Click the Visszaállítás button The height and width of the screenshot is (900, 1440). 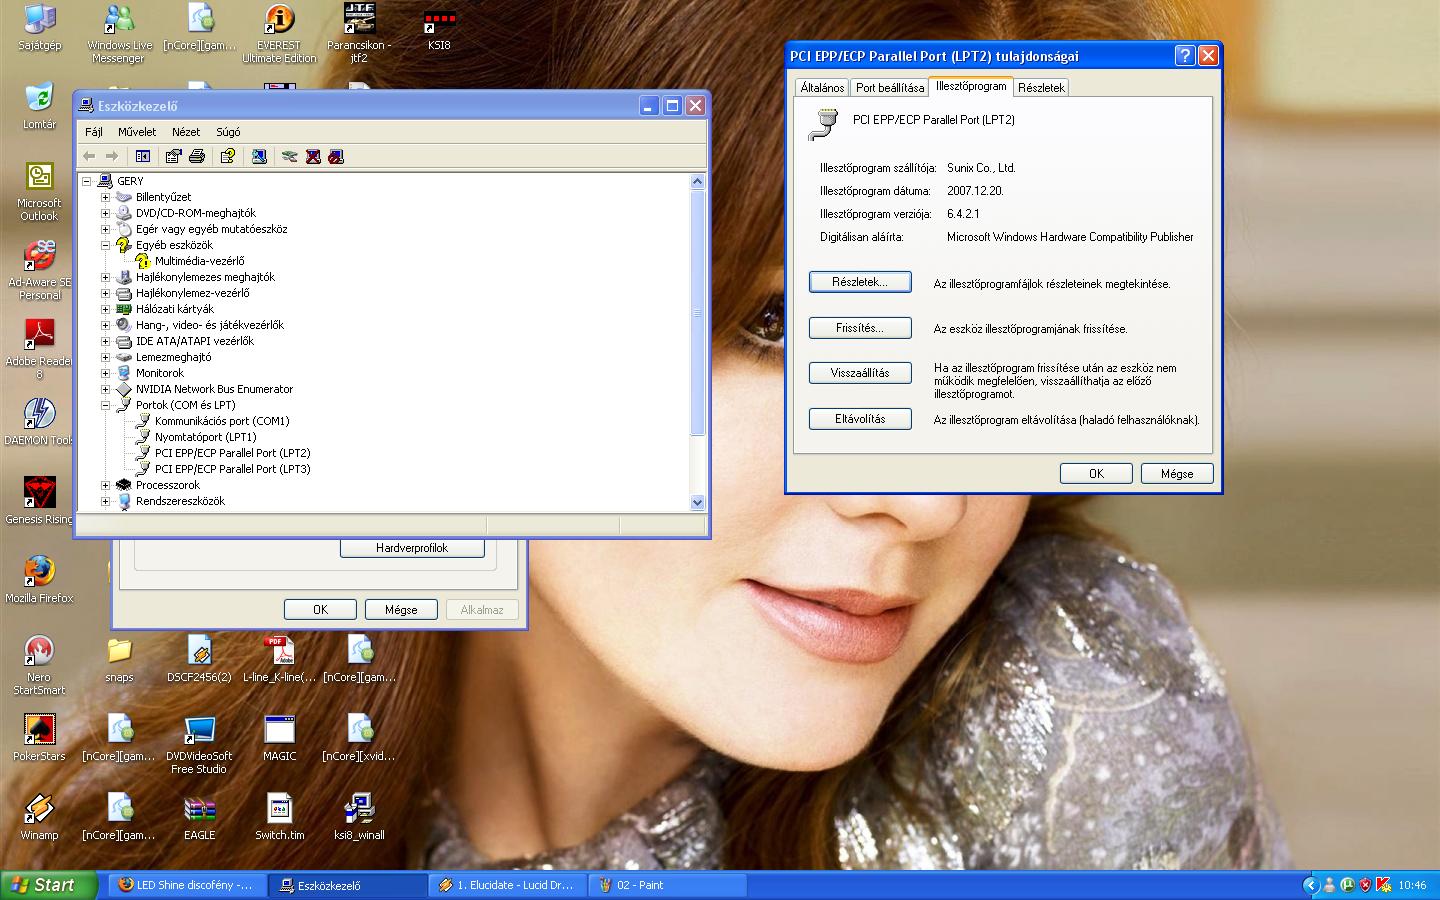tap(860, 373)
